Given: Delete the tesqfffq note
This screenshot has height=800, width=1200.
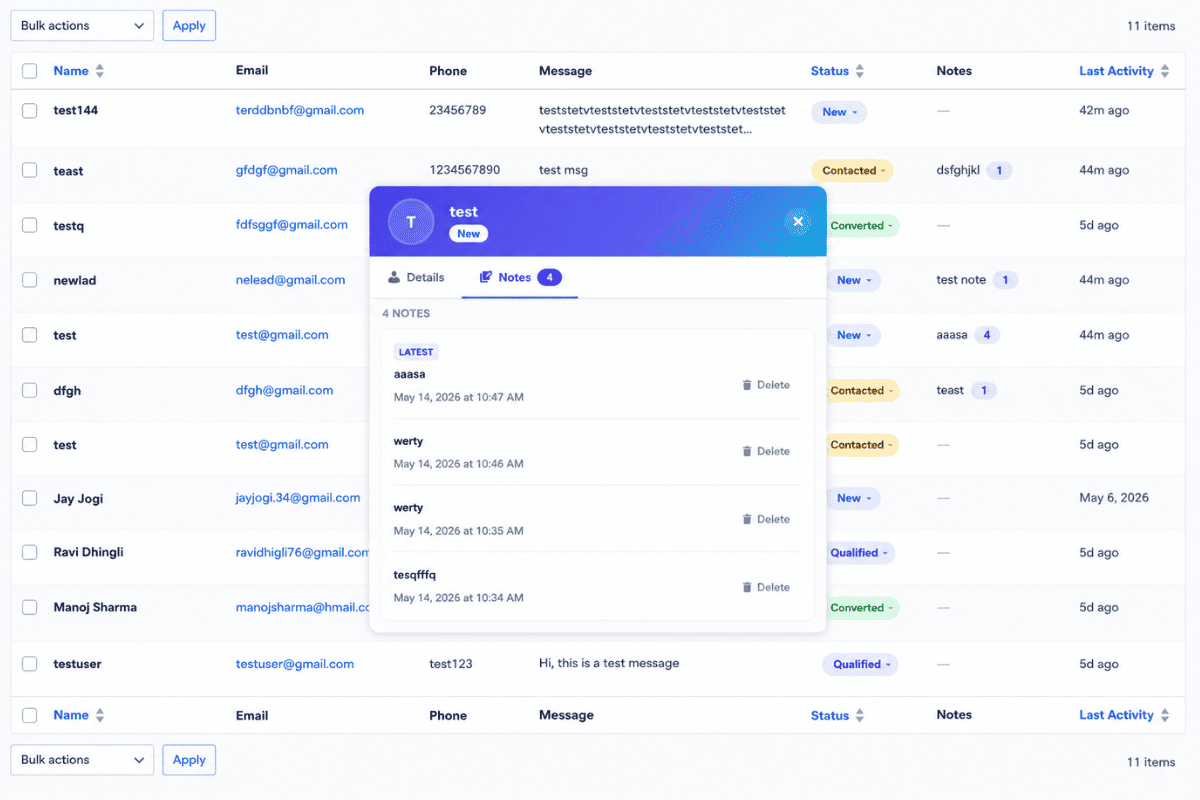Looking at the screenshot, I should tap(766, 587).
